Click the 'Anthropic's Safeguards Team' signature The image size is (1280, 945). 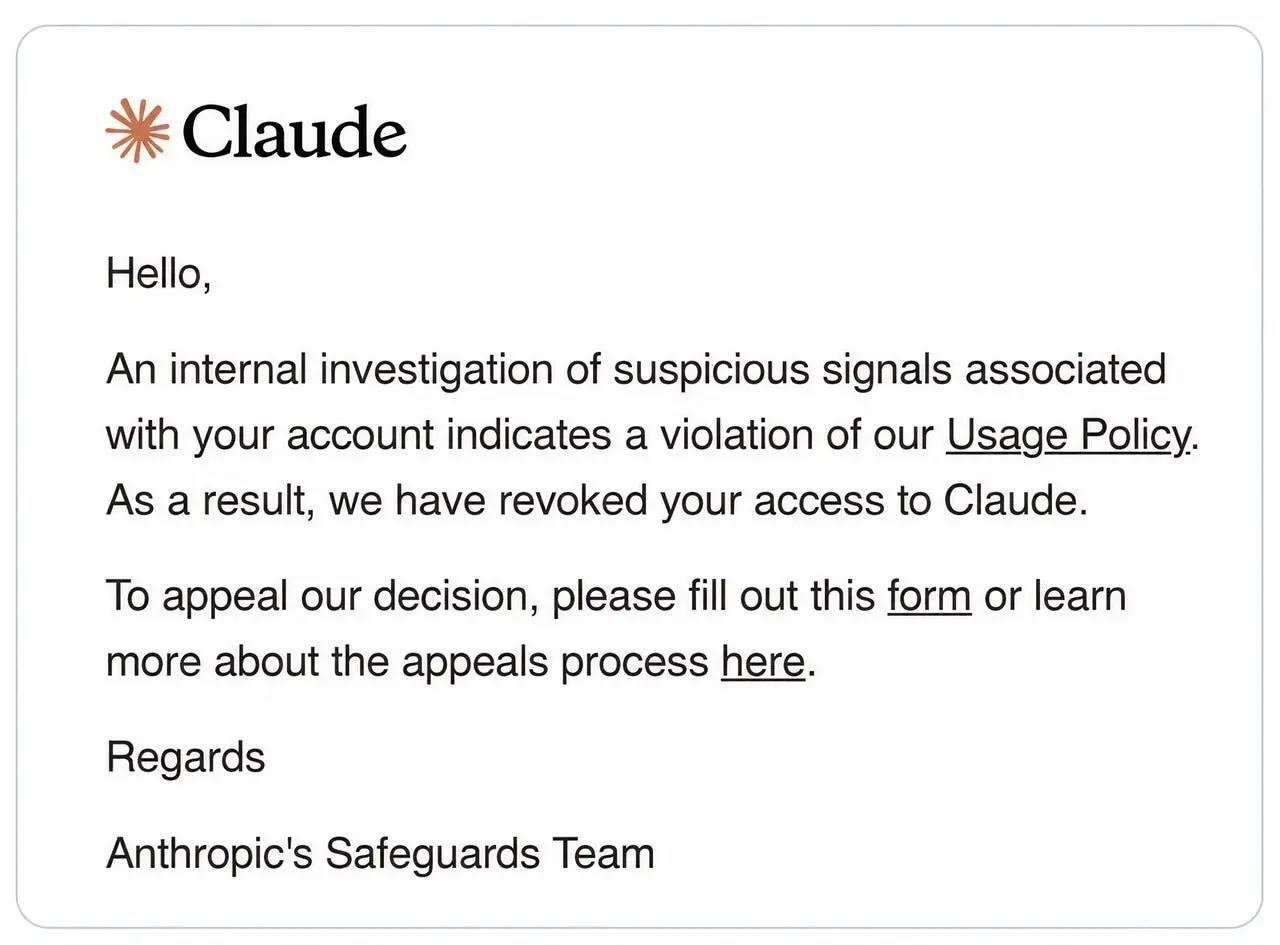click(x=381, y=854)
